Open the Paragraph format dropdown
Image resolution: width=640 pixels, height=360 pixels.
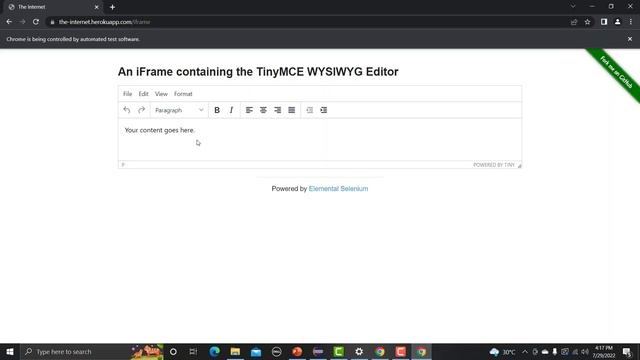click(179, 110)
